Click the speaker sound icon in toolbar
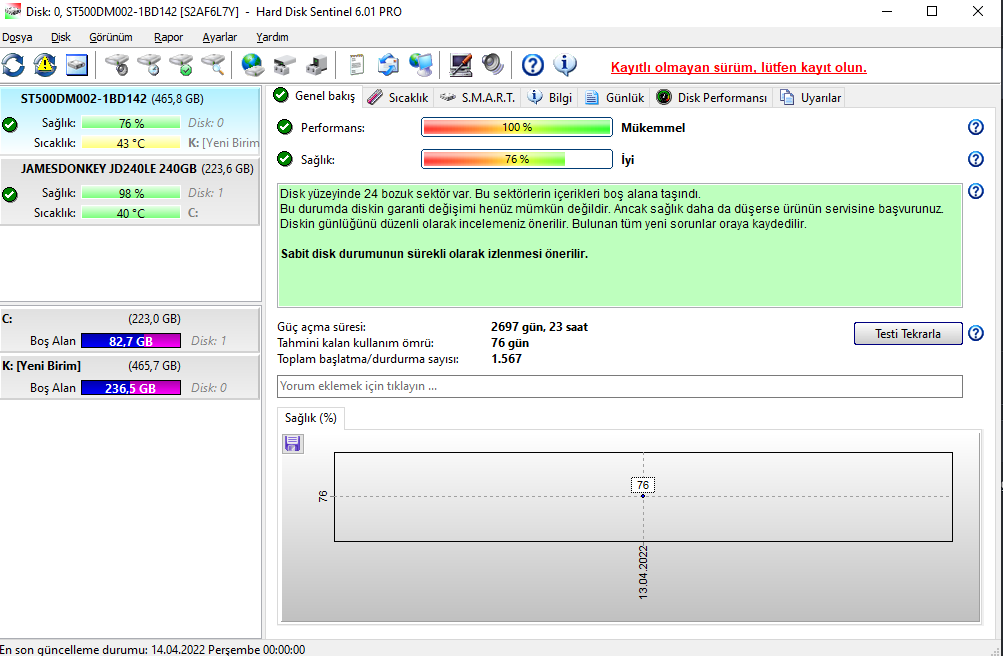Screen dimensions: 1003x656 [x=493, y=65]
